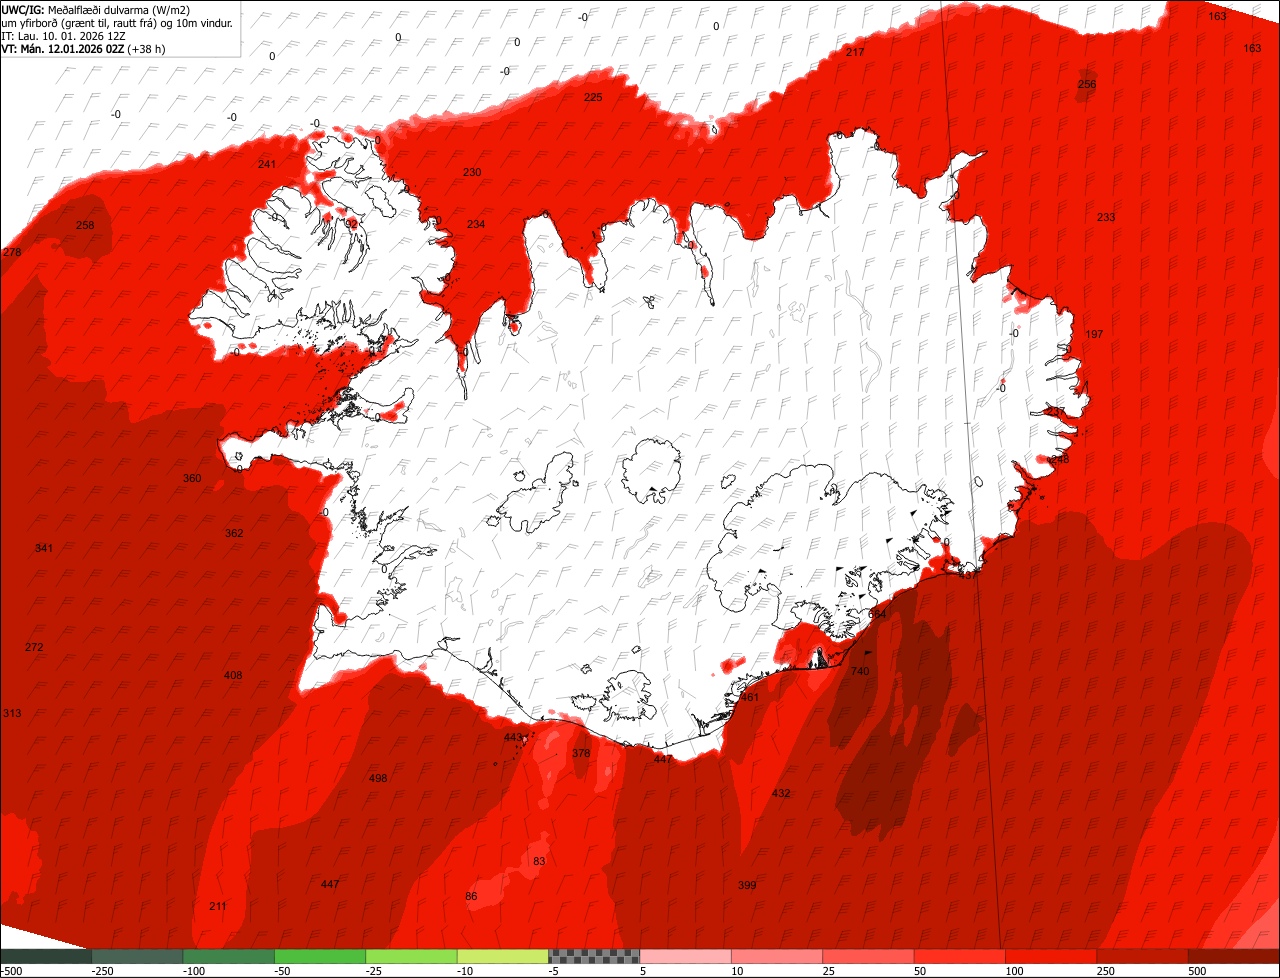Click the flux value 362 in Faxaflói bay
The width and height of the screenshot is (1280, 978).
[x=234, y=533]
